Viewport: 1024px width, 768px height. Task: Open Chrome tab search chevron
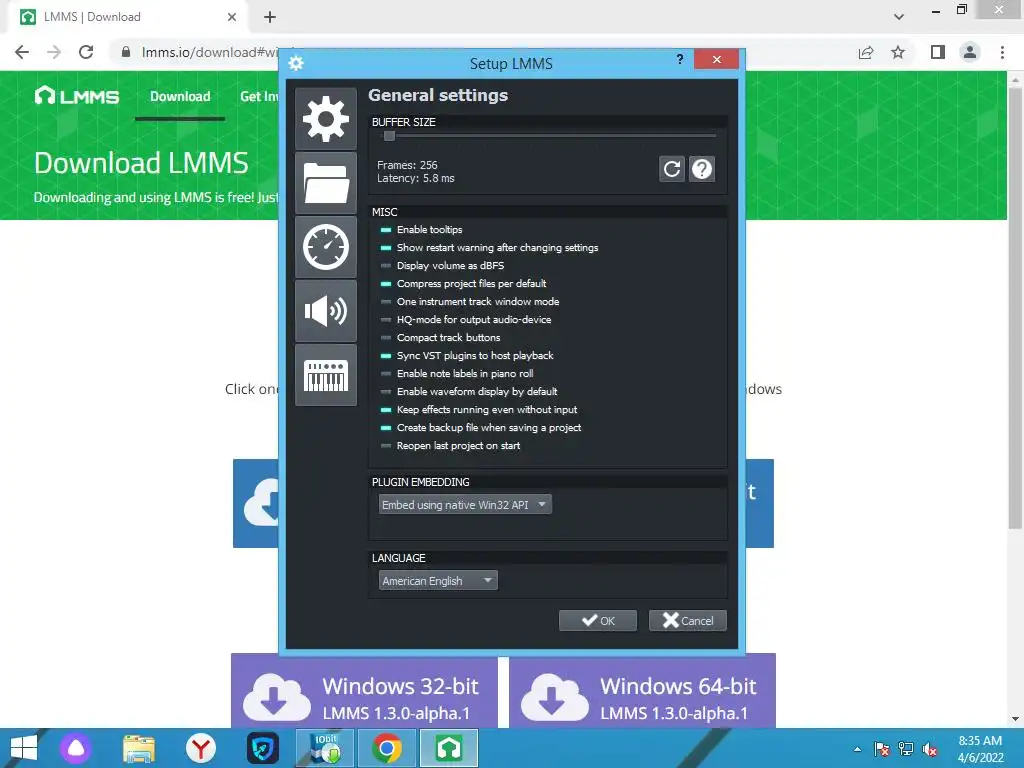[899, 17]
